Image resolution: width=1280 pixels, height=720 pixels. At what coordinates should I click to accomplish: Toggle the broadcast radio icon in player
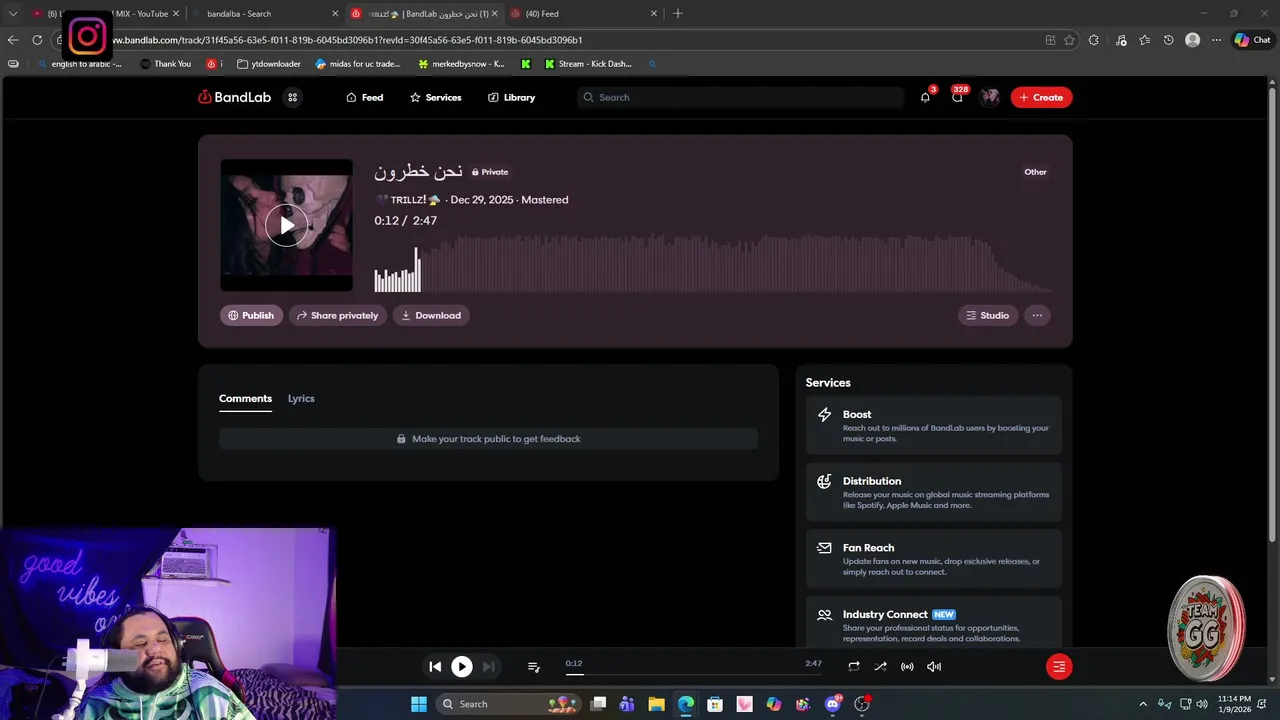coord(907,666)
